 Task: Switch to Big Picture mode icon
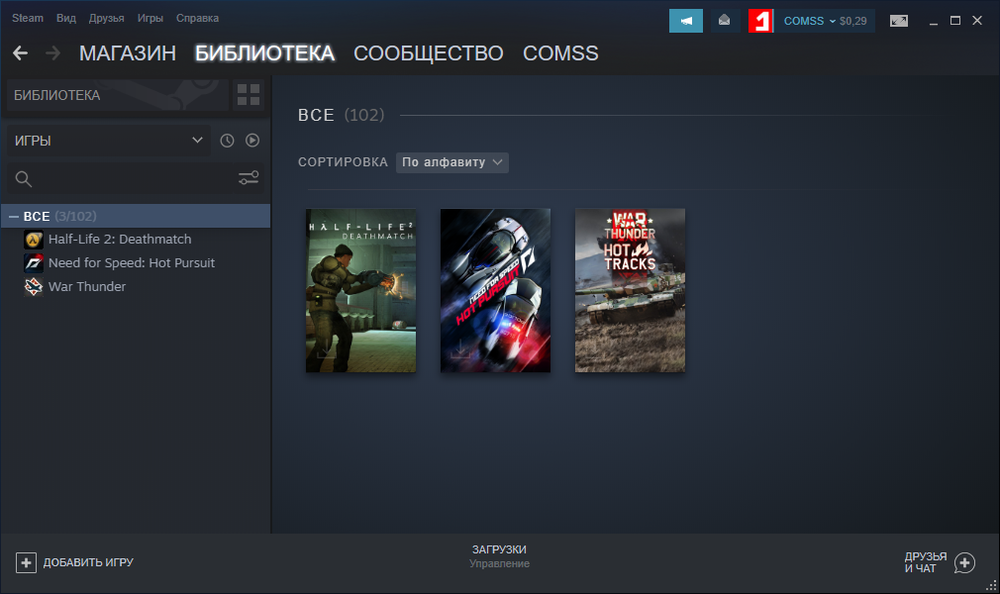pyautogui.click(x=899, y=21)
